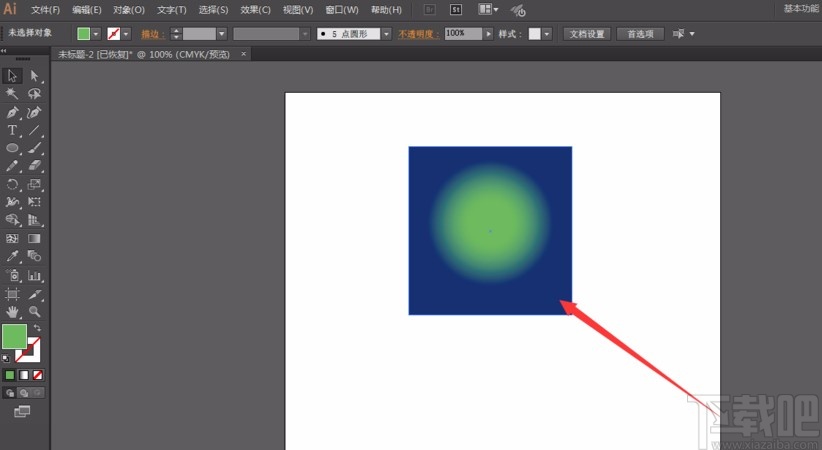Image resolution: width=822 pixels, height=450 pixels.
Task: Select the Rotate tool
Action: click(12, 184)
